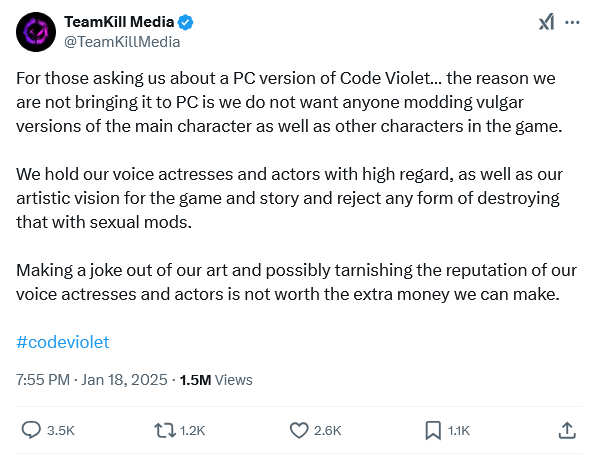This screenshot has height=454, width=598.
Task: Click the paragraph starting 'For those asking us'
Action: click(x=290, y=102)
